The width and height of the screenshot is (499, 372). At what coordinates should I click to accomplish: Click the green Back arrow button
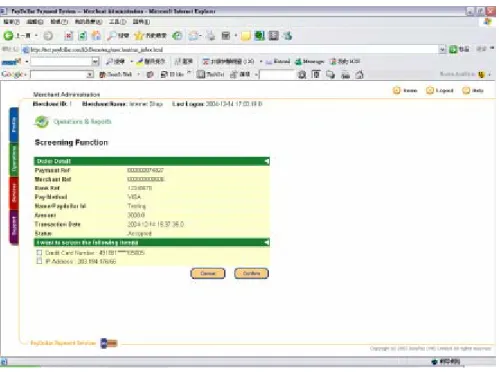tap(8, 35)
